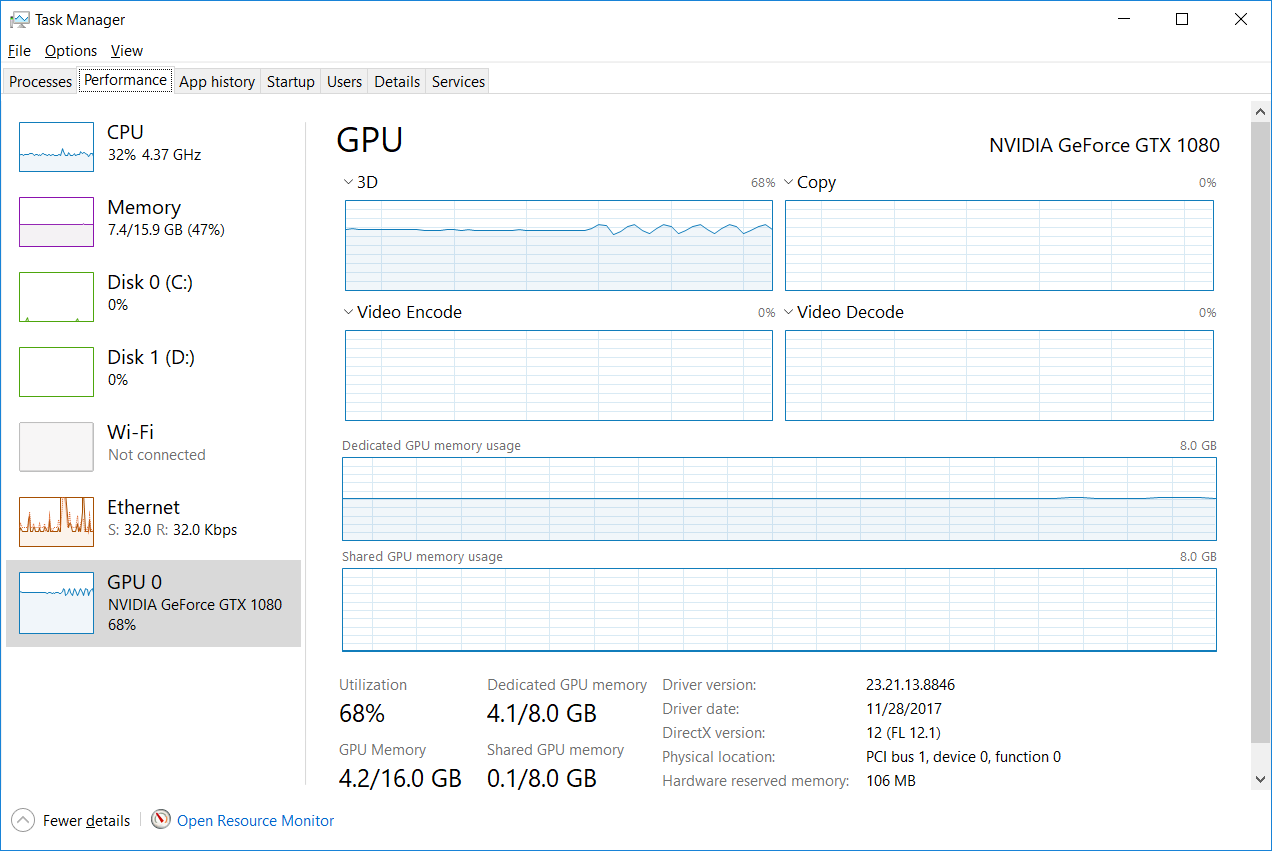Click the Open Resource Monitor link

click(x=255, y=821)
